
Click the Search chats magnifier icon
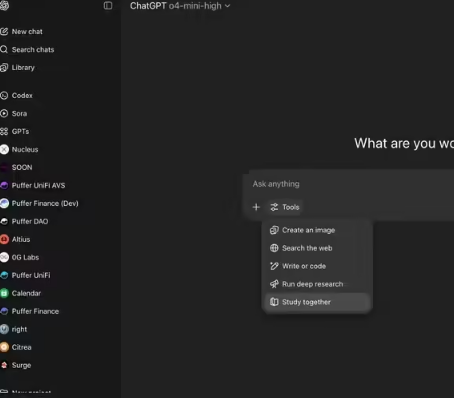(x=4, y=50)
